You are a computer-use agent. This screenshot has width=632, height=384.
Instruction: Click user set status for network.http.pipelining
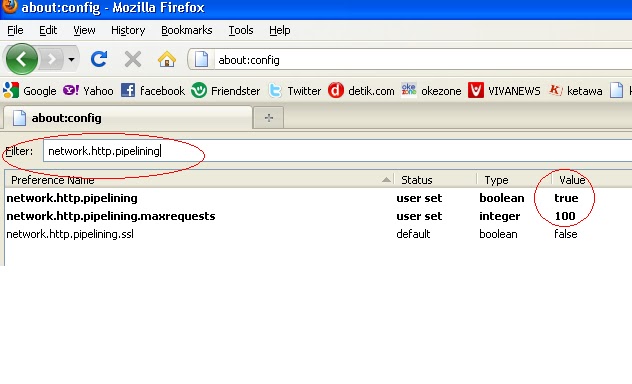[419, 198]
